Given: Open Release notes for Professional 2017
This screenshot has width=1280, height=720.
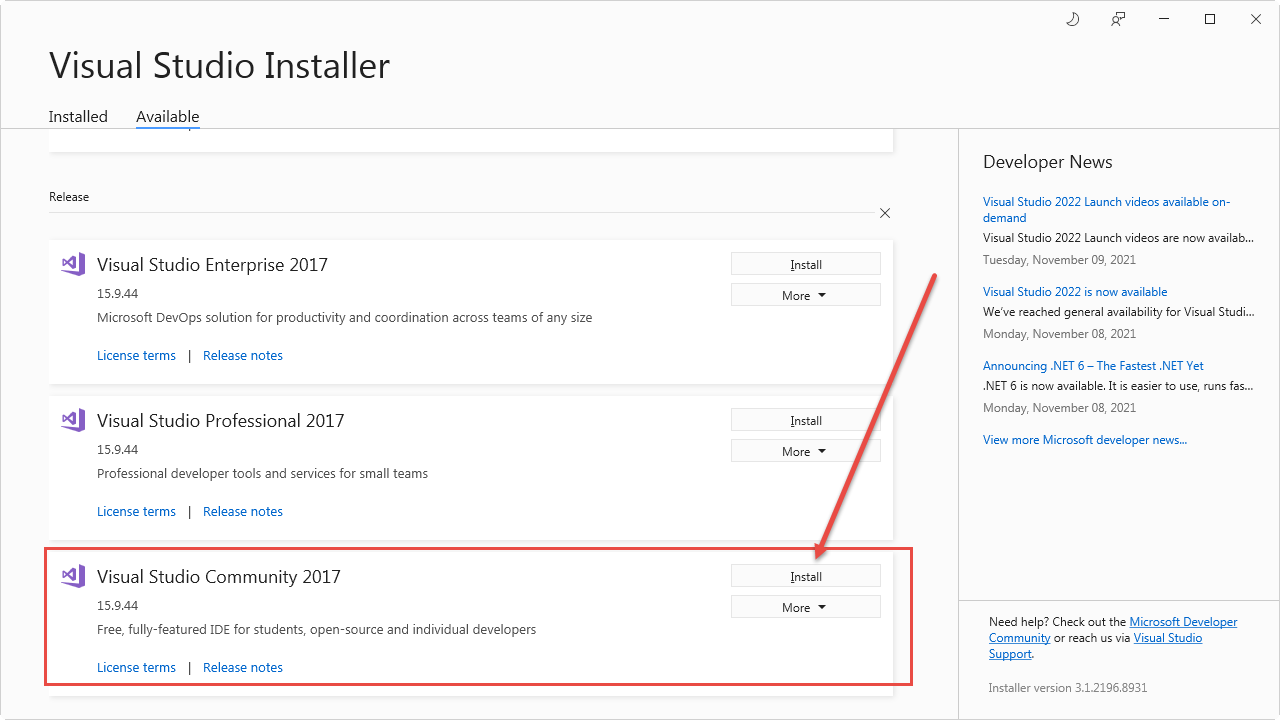Looking at the screenshot, I should click(243, 511).
